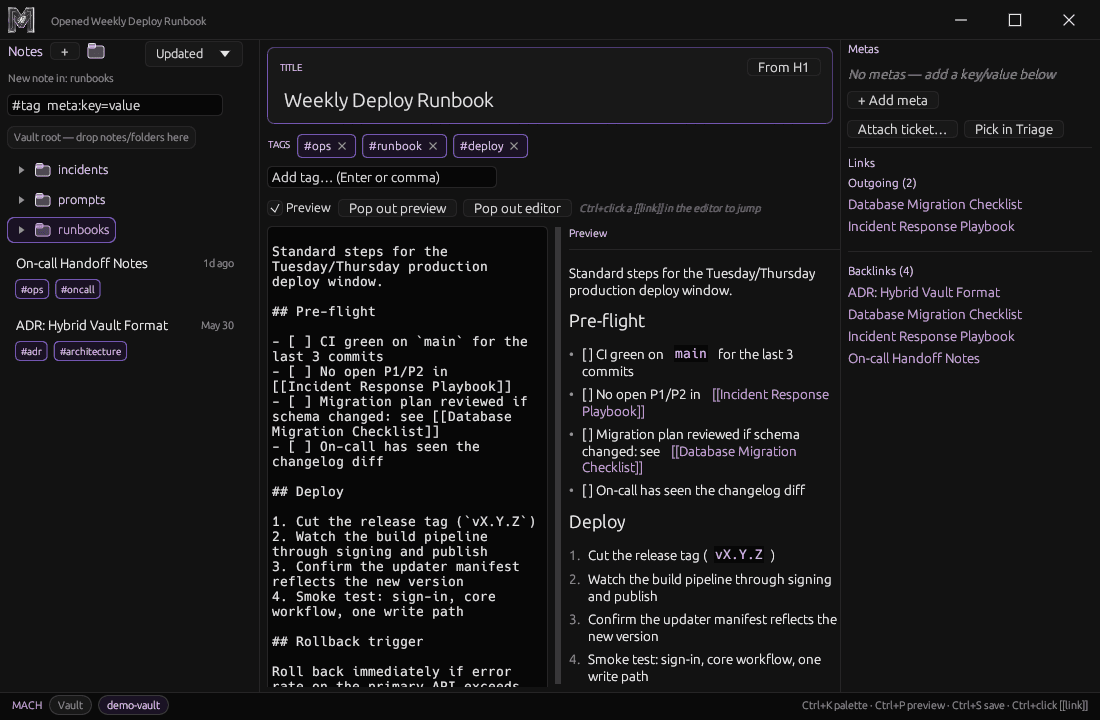Screen dimensions: 1100x720
Task: Click the From H1 button
Action: (x=783, y=67)
